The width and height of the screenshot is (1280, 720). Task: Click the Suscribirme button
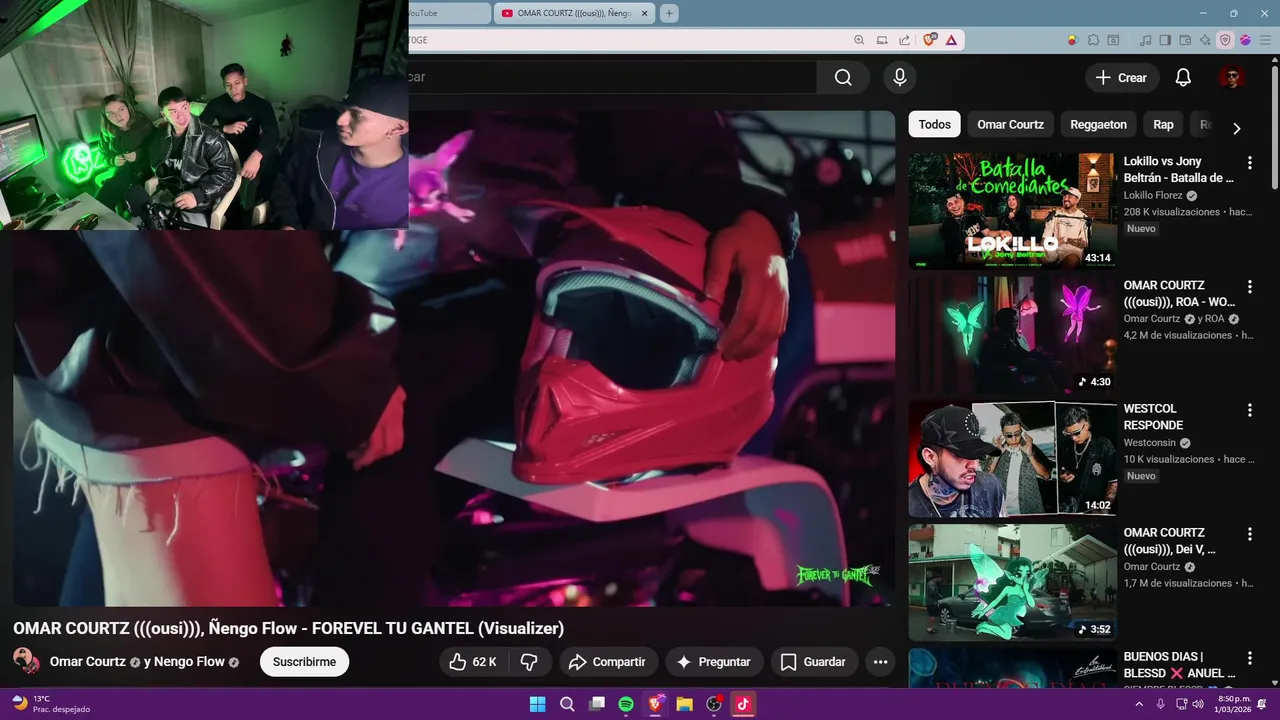[x=304, y=662]
